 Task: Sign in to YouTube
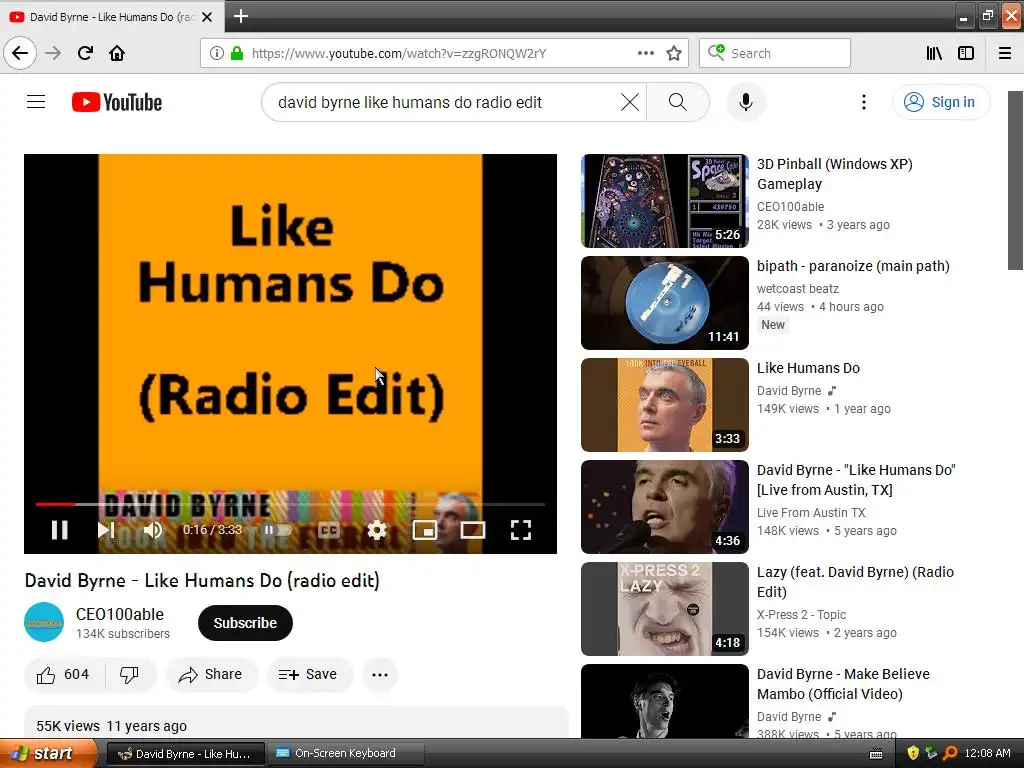(x=940, y=102)
